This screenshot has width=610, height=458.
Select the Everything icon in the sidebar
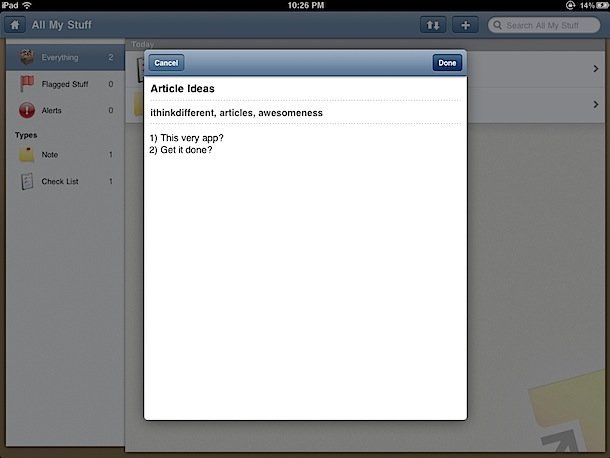26,57
